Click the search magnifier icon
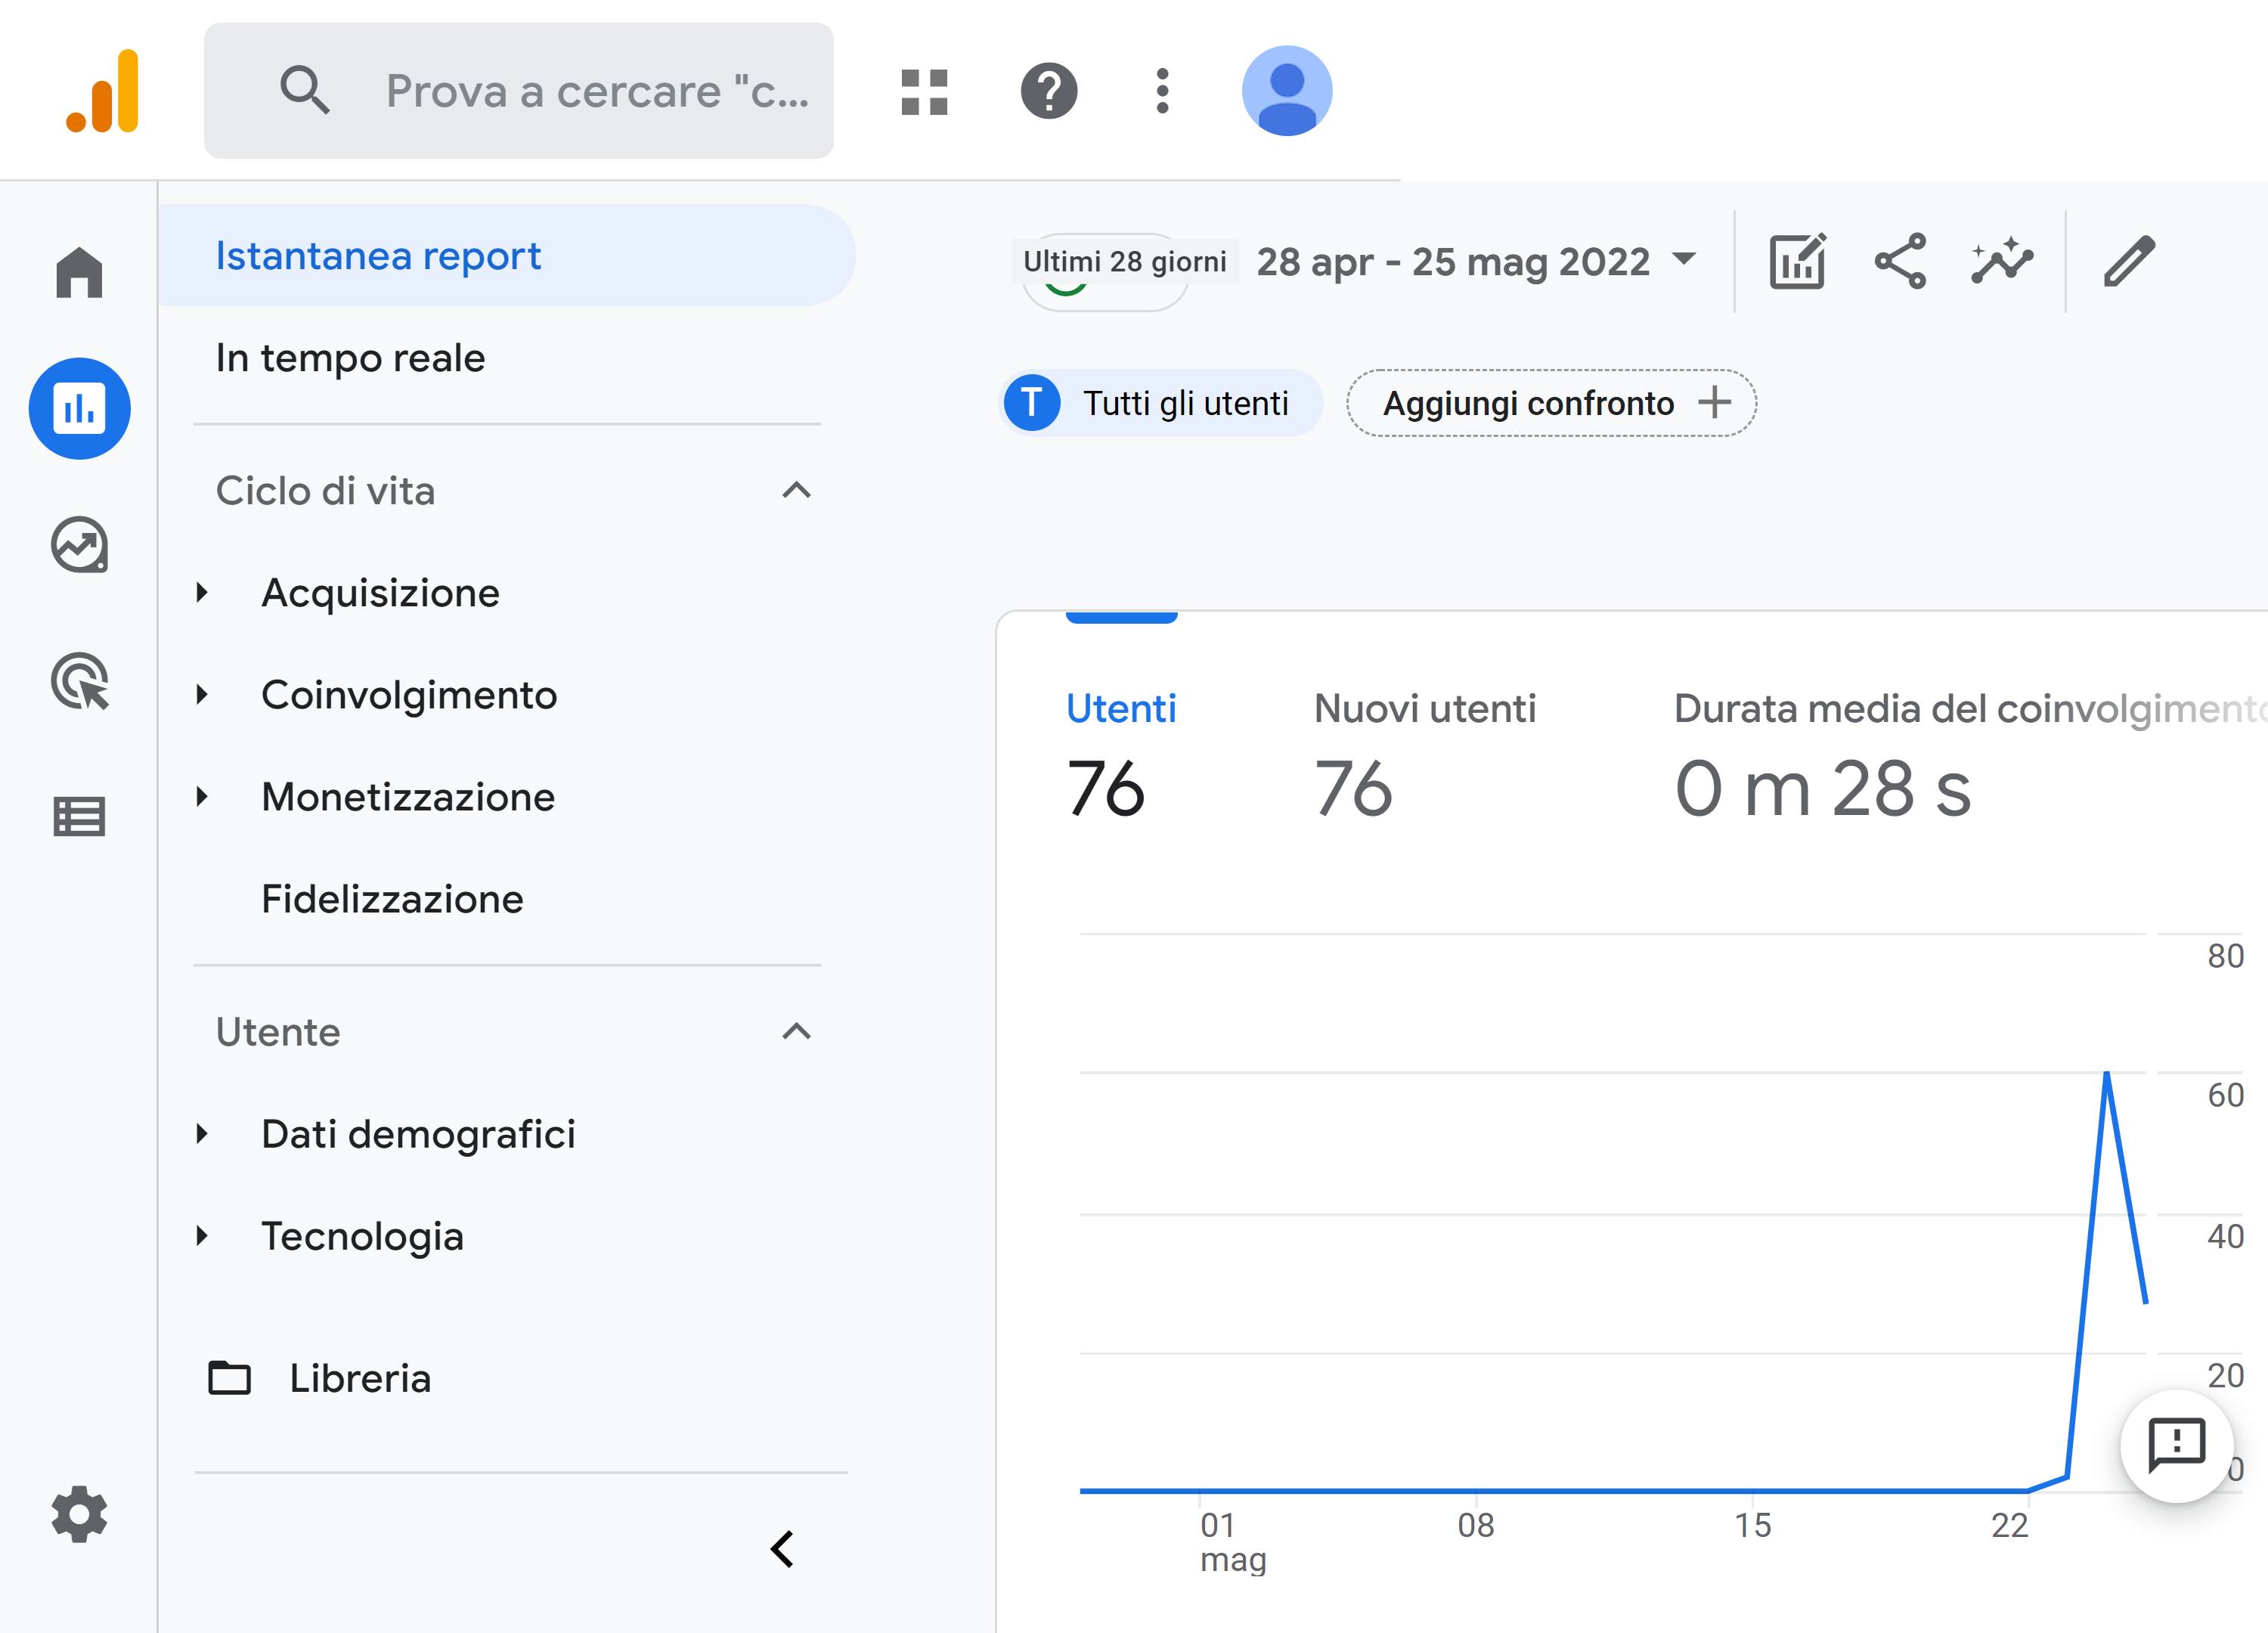The width and height of the screenshot is (2268, 1633). 304,91
